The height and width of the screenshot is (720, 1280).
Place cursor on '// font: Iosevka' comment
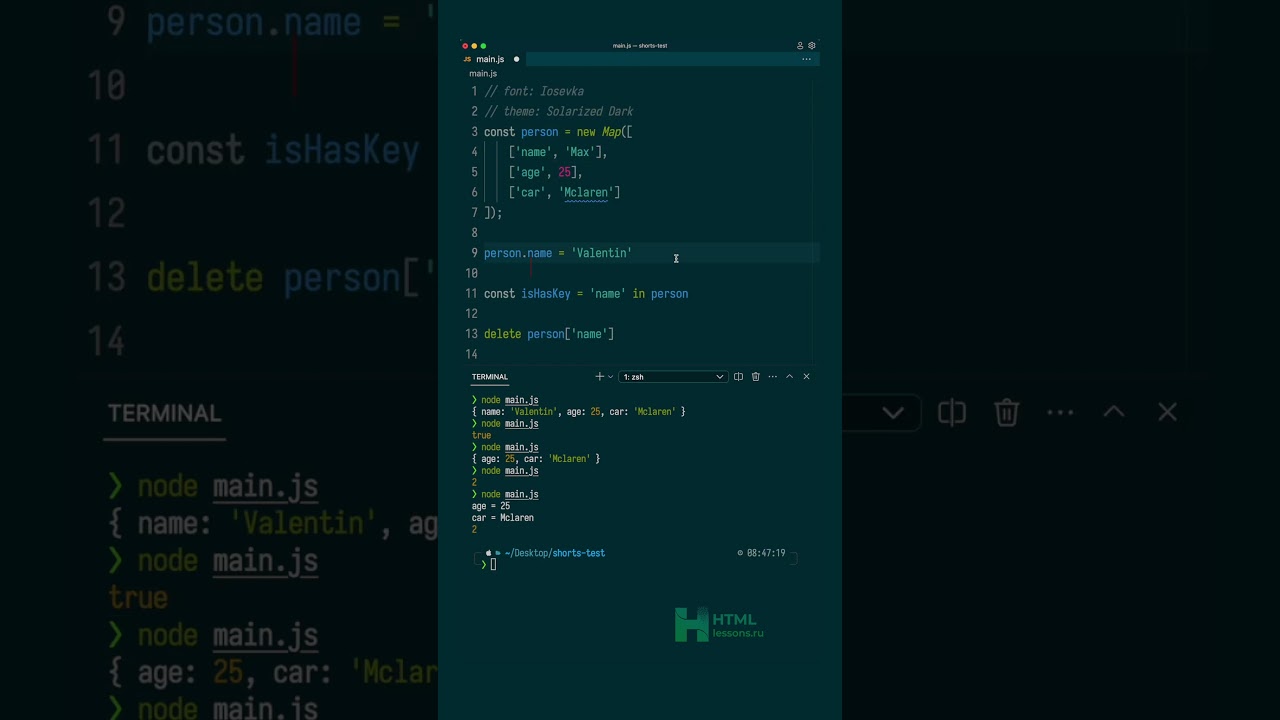[x=534, y=91]
